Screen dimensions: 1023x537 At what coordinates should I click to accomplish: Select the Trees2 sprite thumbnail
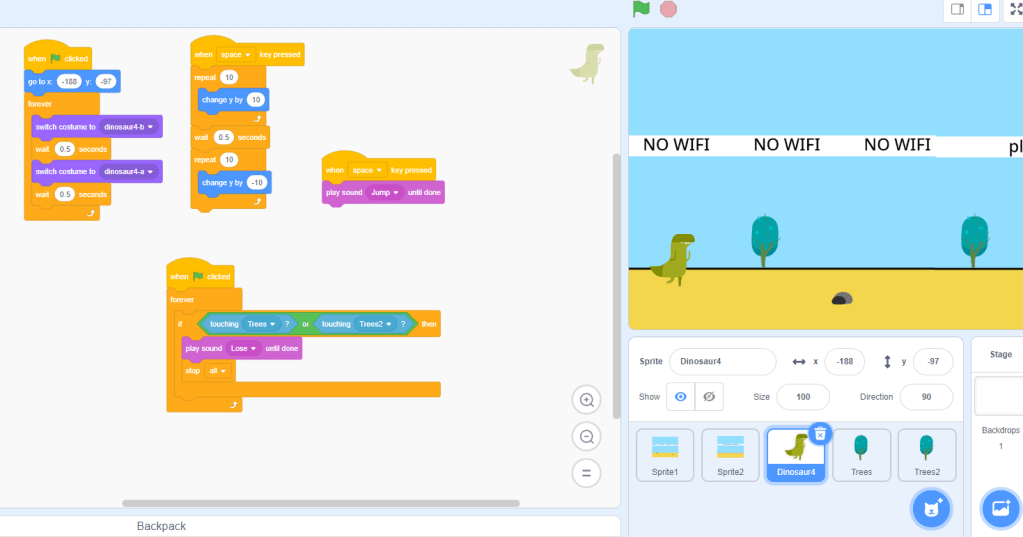click(926, 455)
